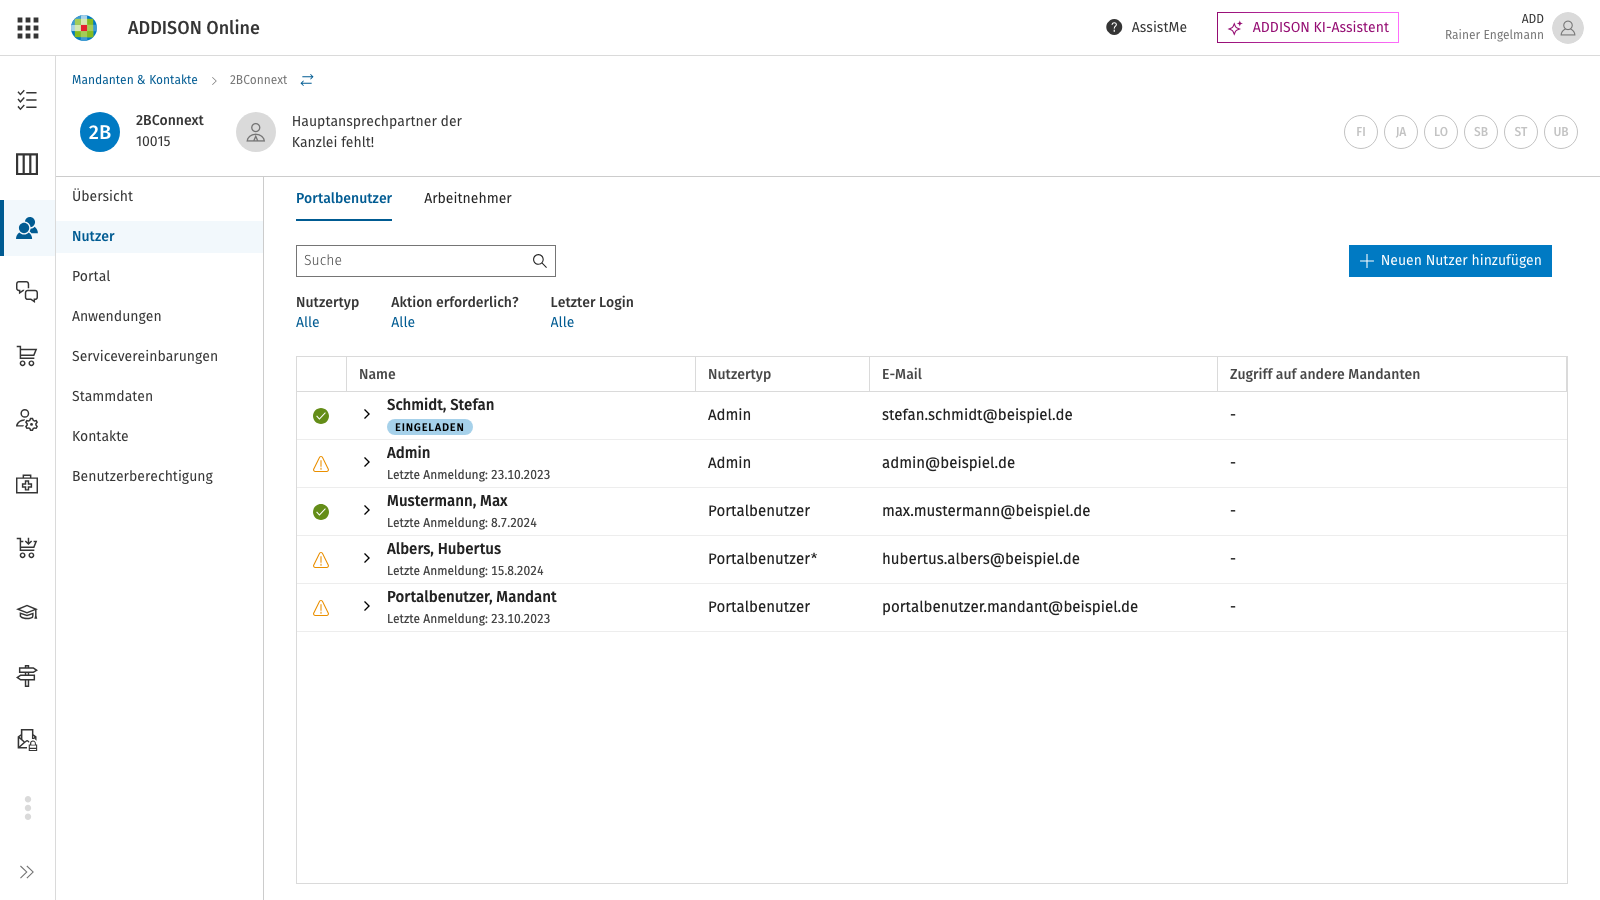Viewport: 1600px width, 900px height.
Task: Open the columns board sidebar icon
Action: (x=27, y=164)
